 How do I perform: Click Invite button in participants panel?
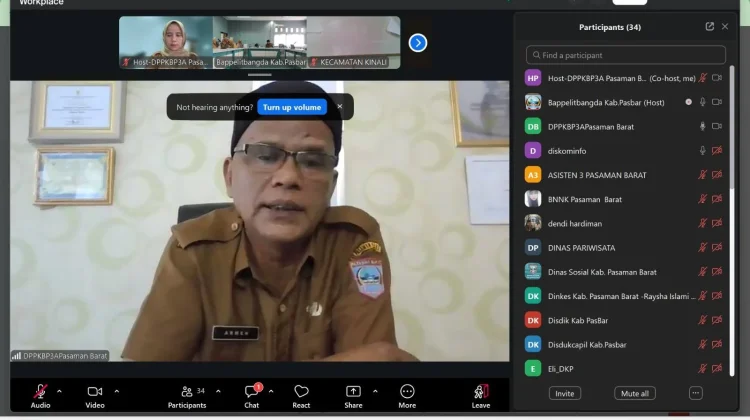click(x=564, y=393)
